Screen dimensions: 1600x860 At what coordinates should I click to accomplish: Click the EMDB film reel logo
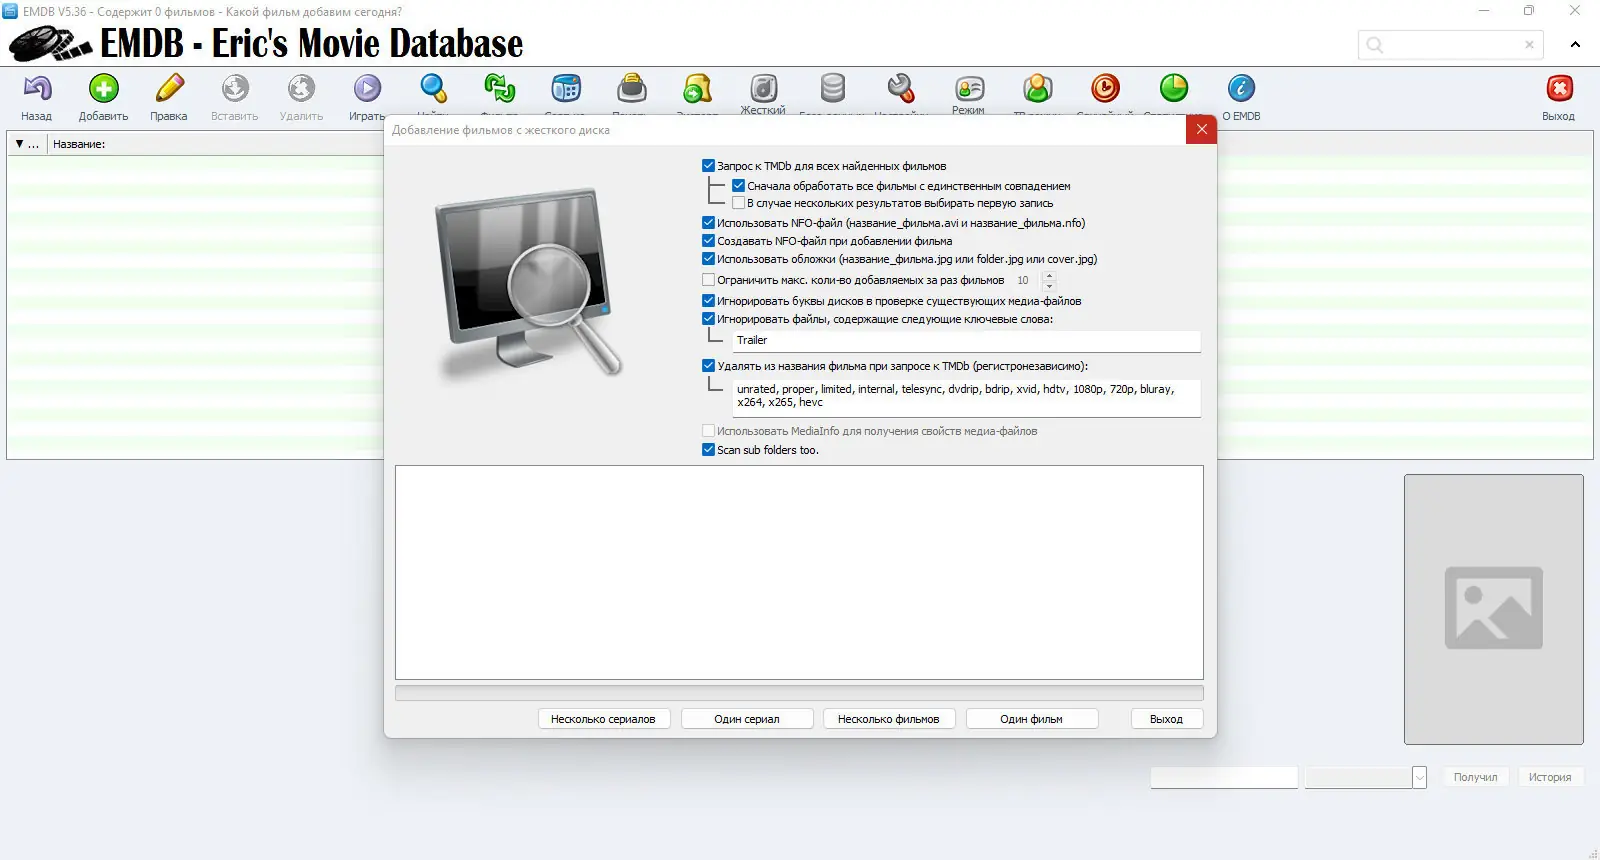pyautogui.click(x=50, y=44)
